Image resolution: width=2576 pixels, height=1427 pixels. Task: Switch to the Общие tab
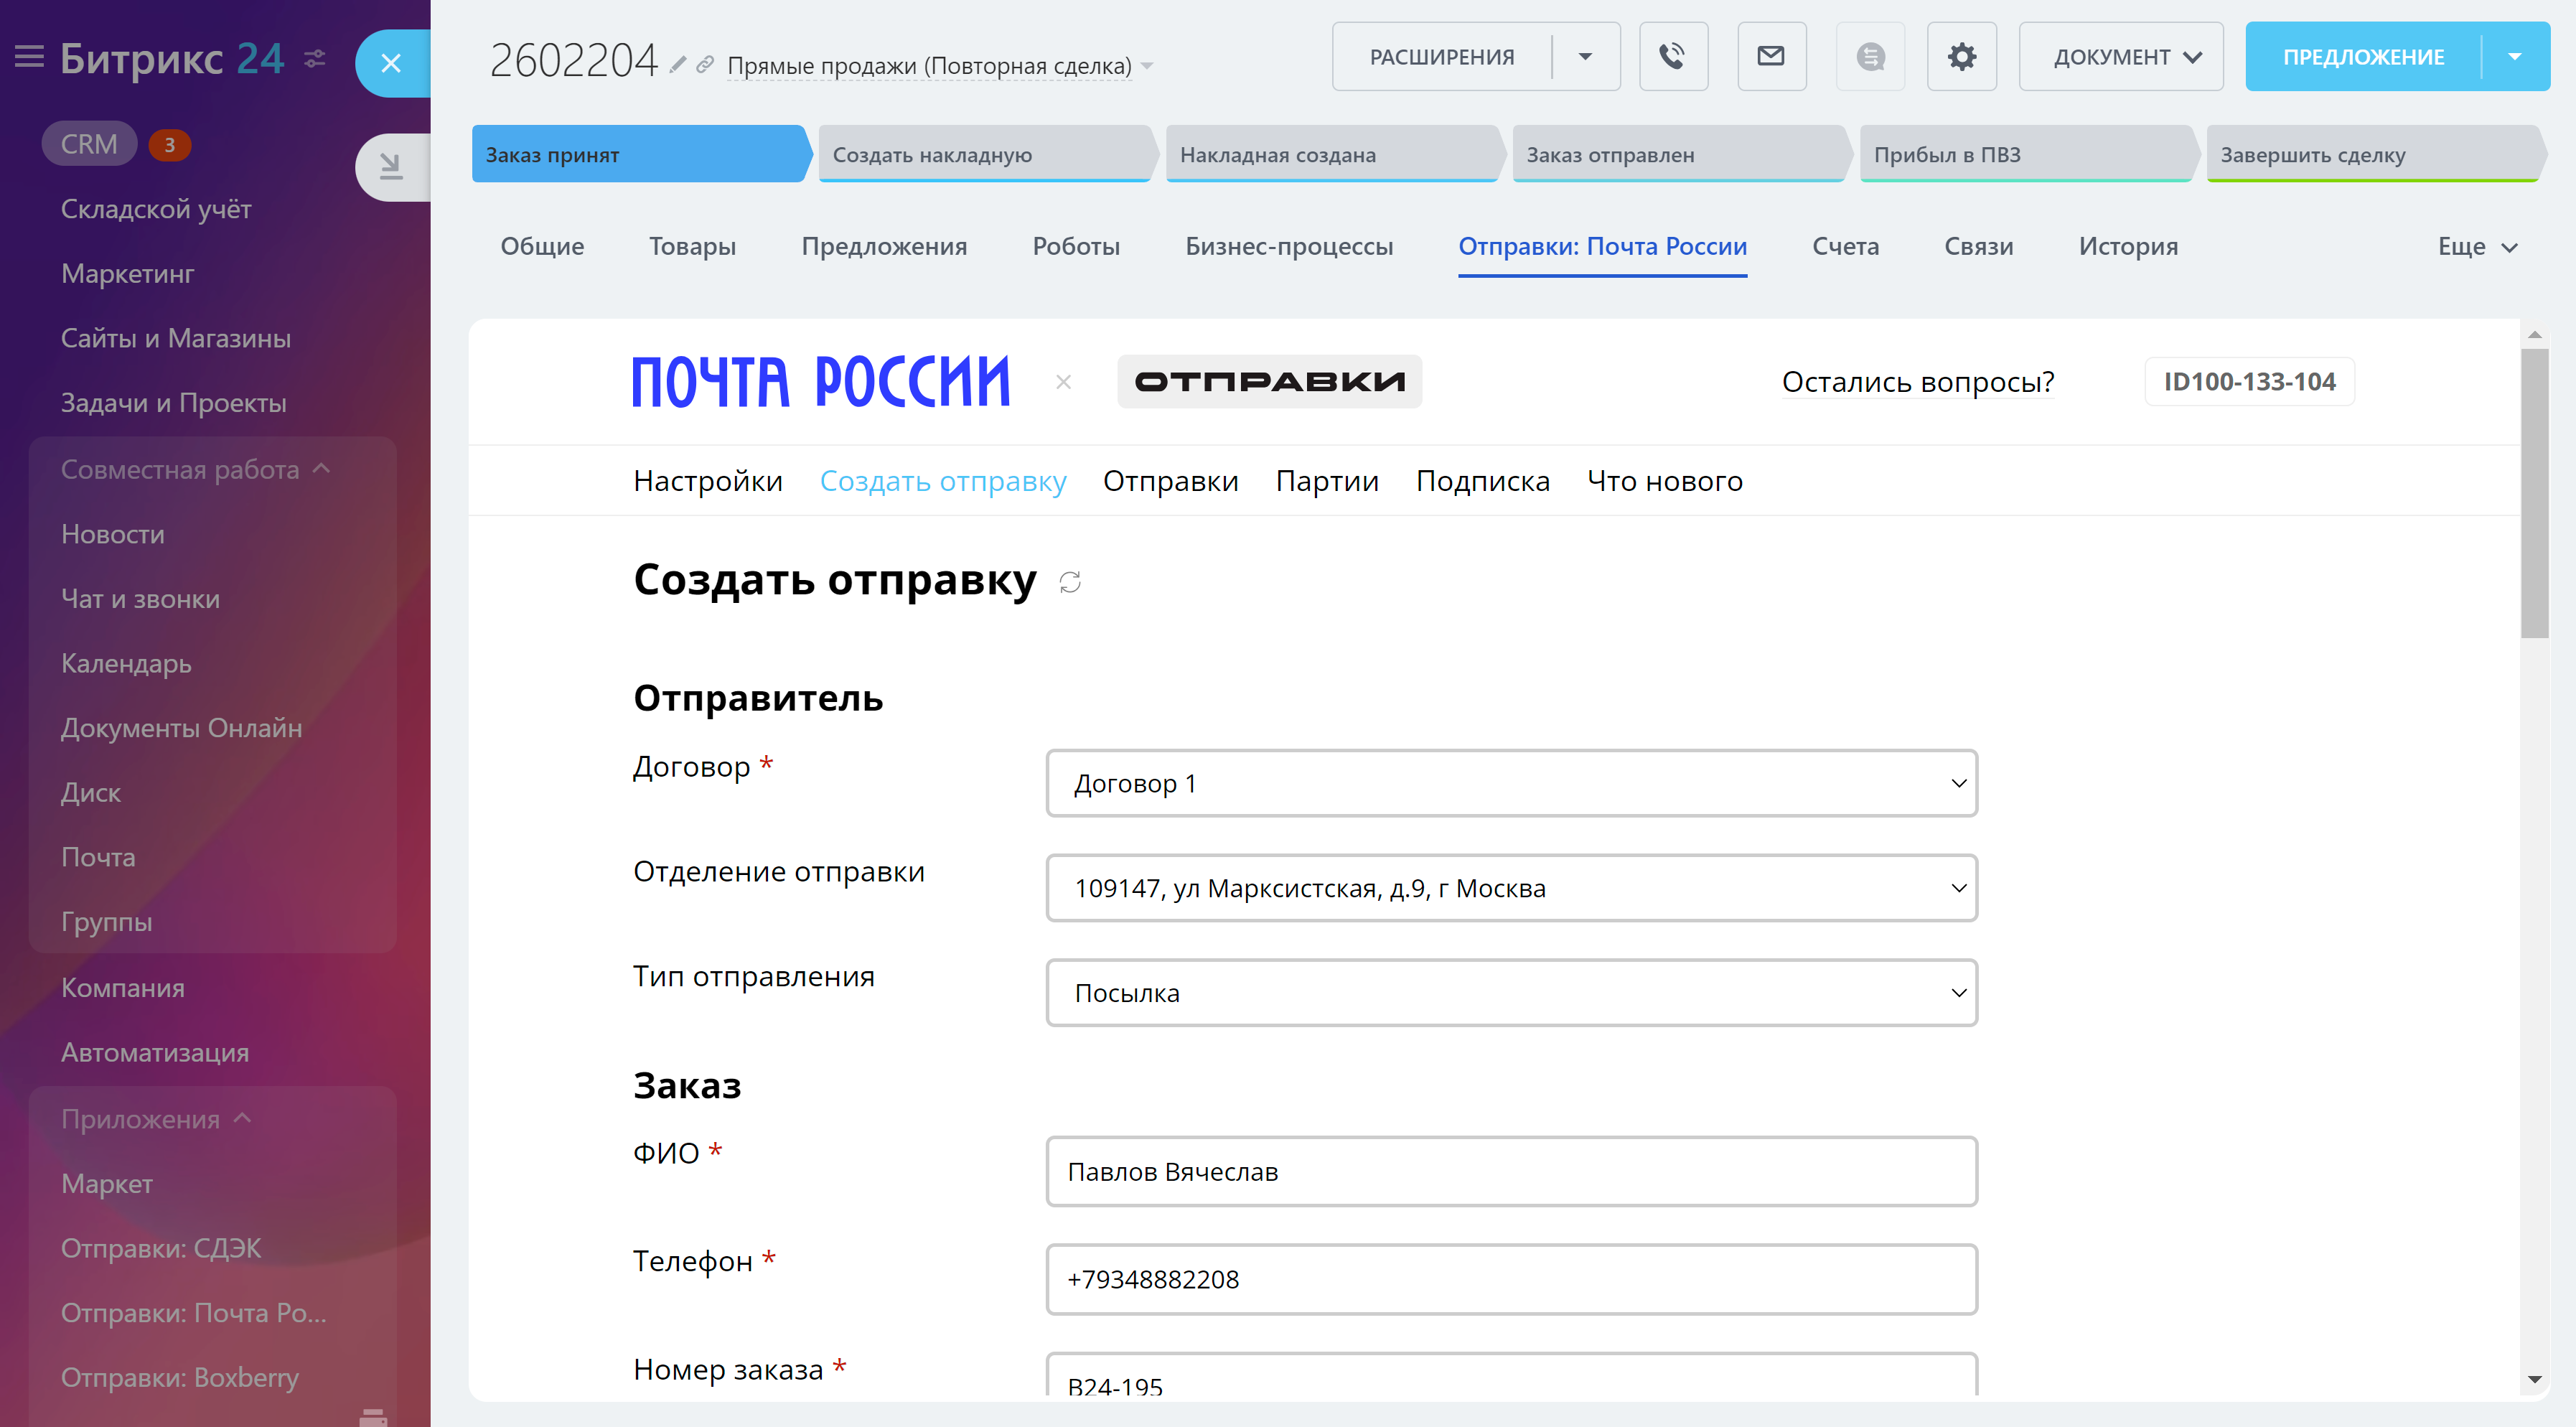(x=542, y=246)
